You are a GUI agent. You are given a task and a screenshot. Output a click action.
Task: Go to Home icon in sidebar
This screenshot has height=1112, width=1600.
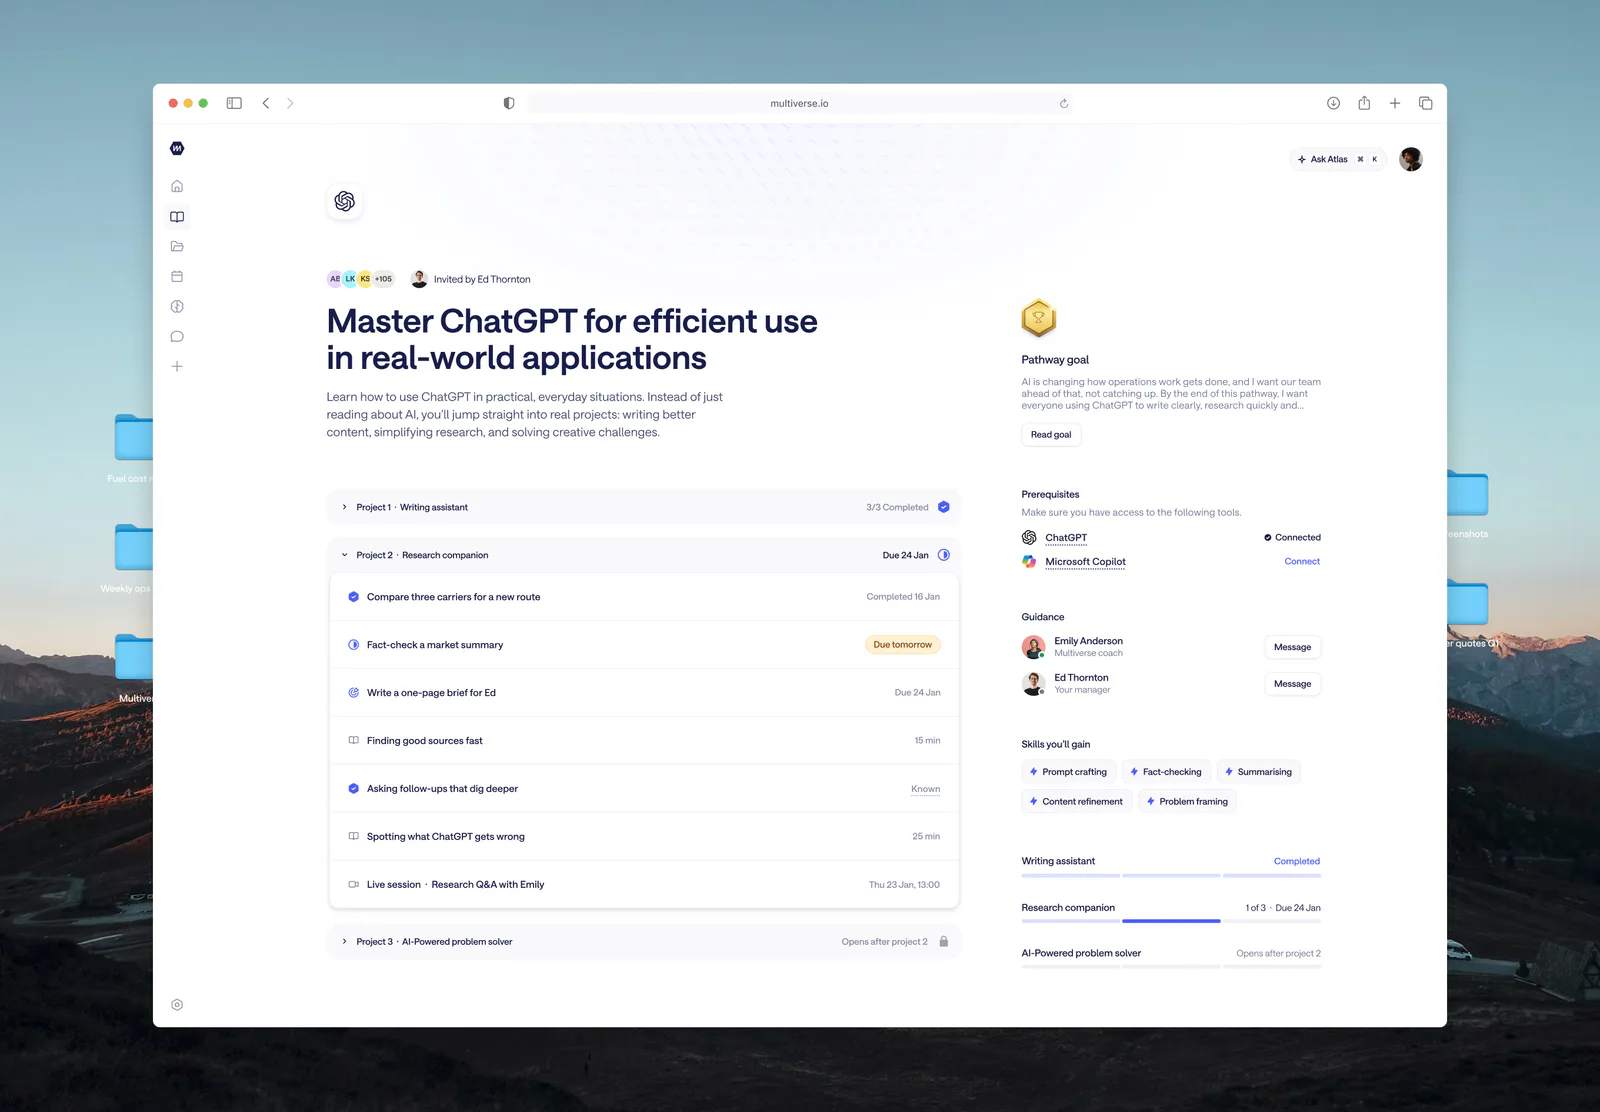(177, 186)
